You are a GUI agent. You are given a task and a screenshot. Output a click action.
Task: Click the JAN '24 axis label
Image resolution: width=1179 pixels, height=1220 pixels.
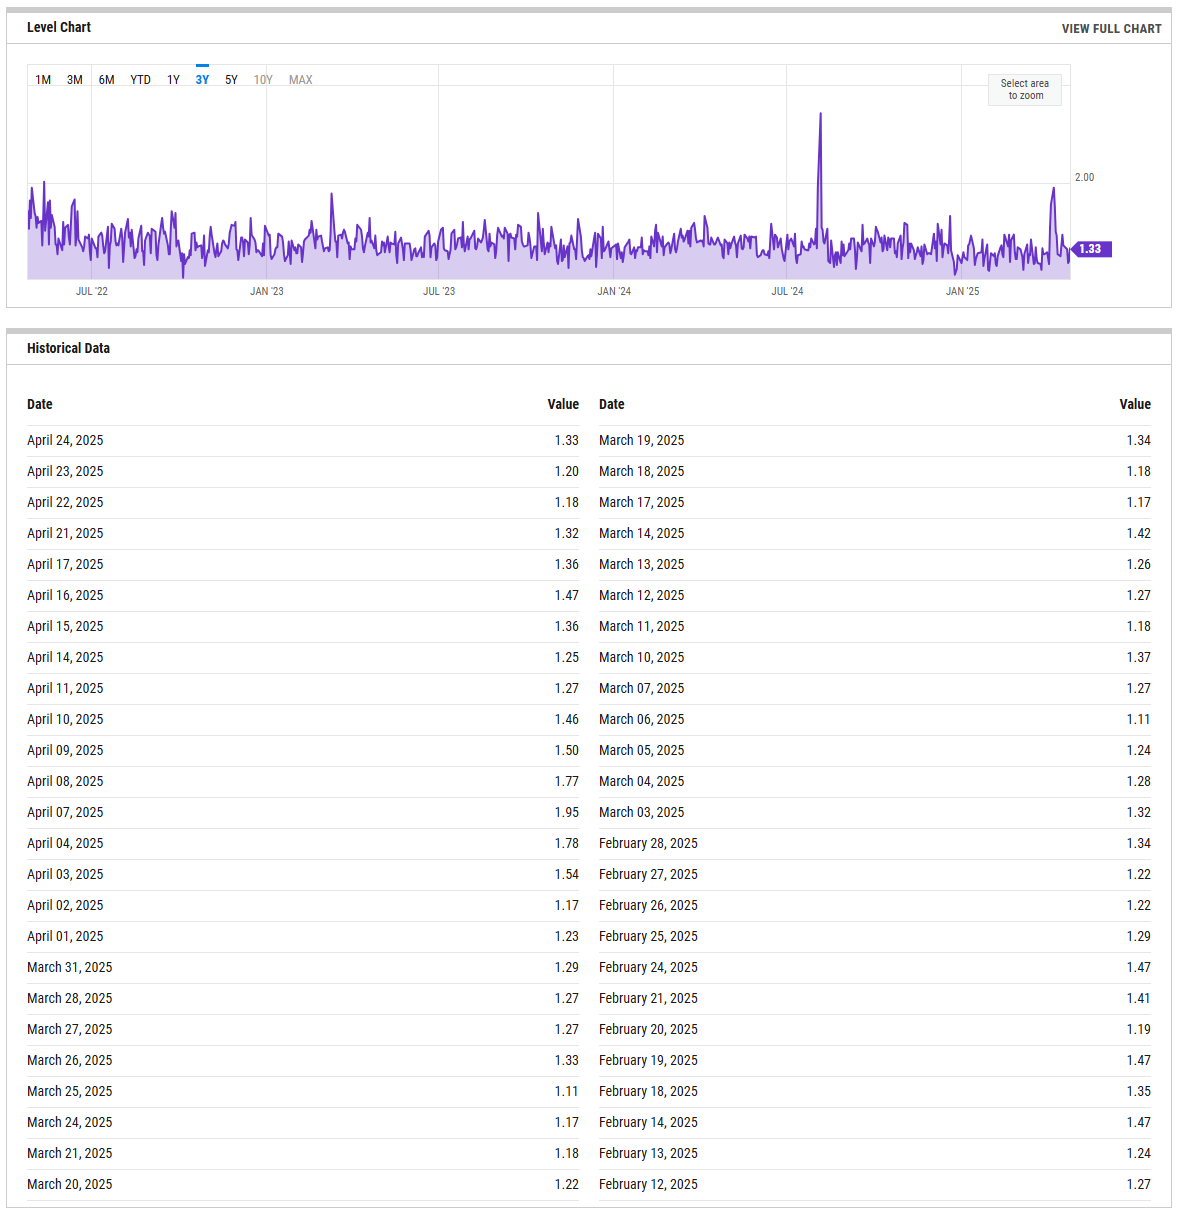614,292
